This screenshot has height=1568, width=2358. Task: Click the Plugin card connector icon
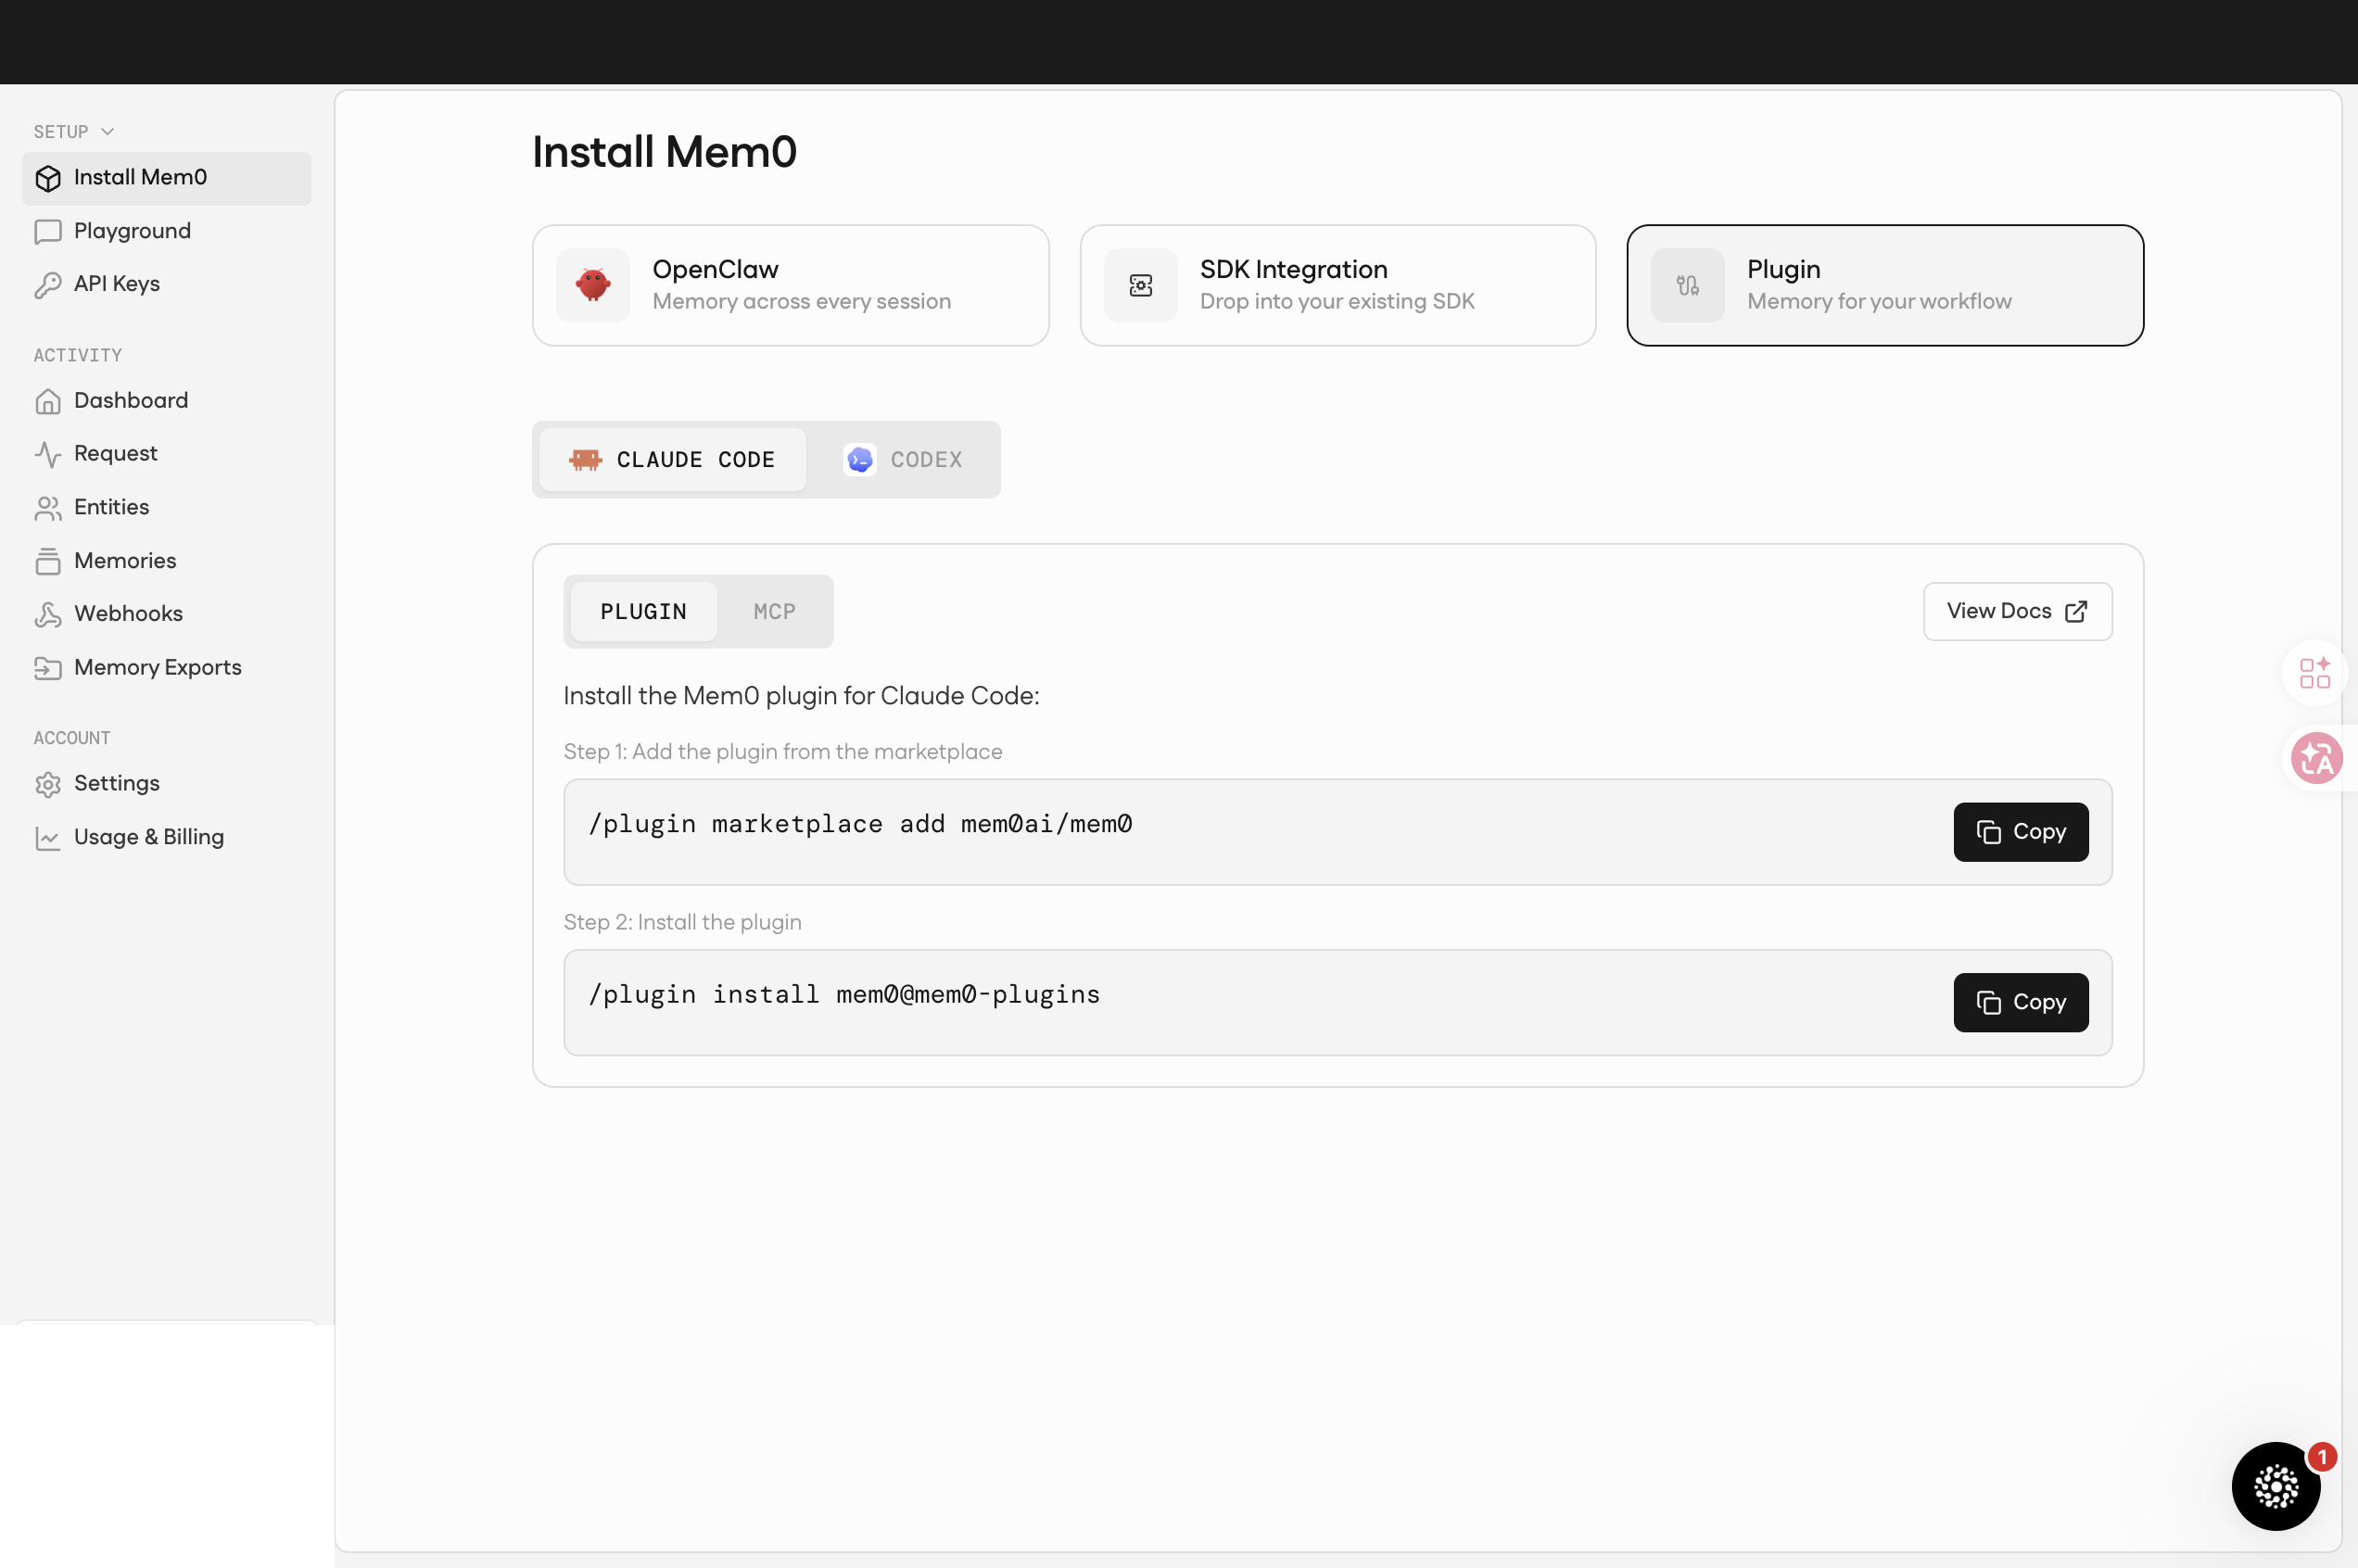(x=1687, y=285)
